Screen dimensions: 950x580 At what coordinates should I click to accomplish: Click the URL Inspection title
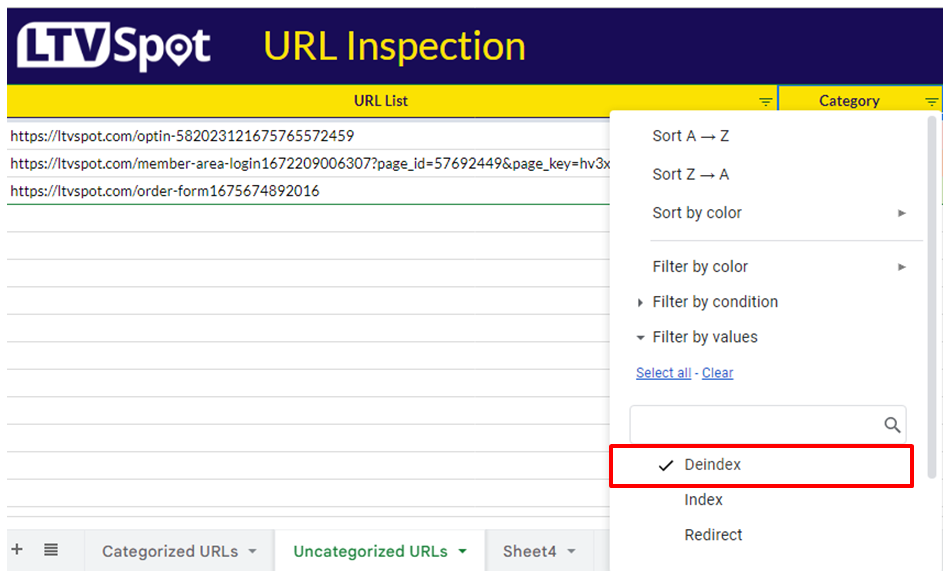(394, 47)
